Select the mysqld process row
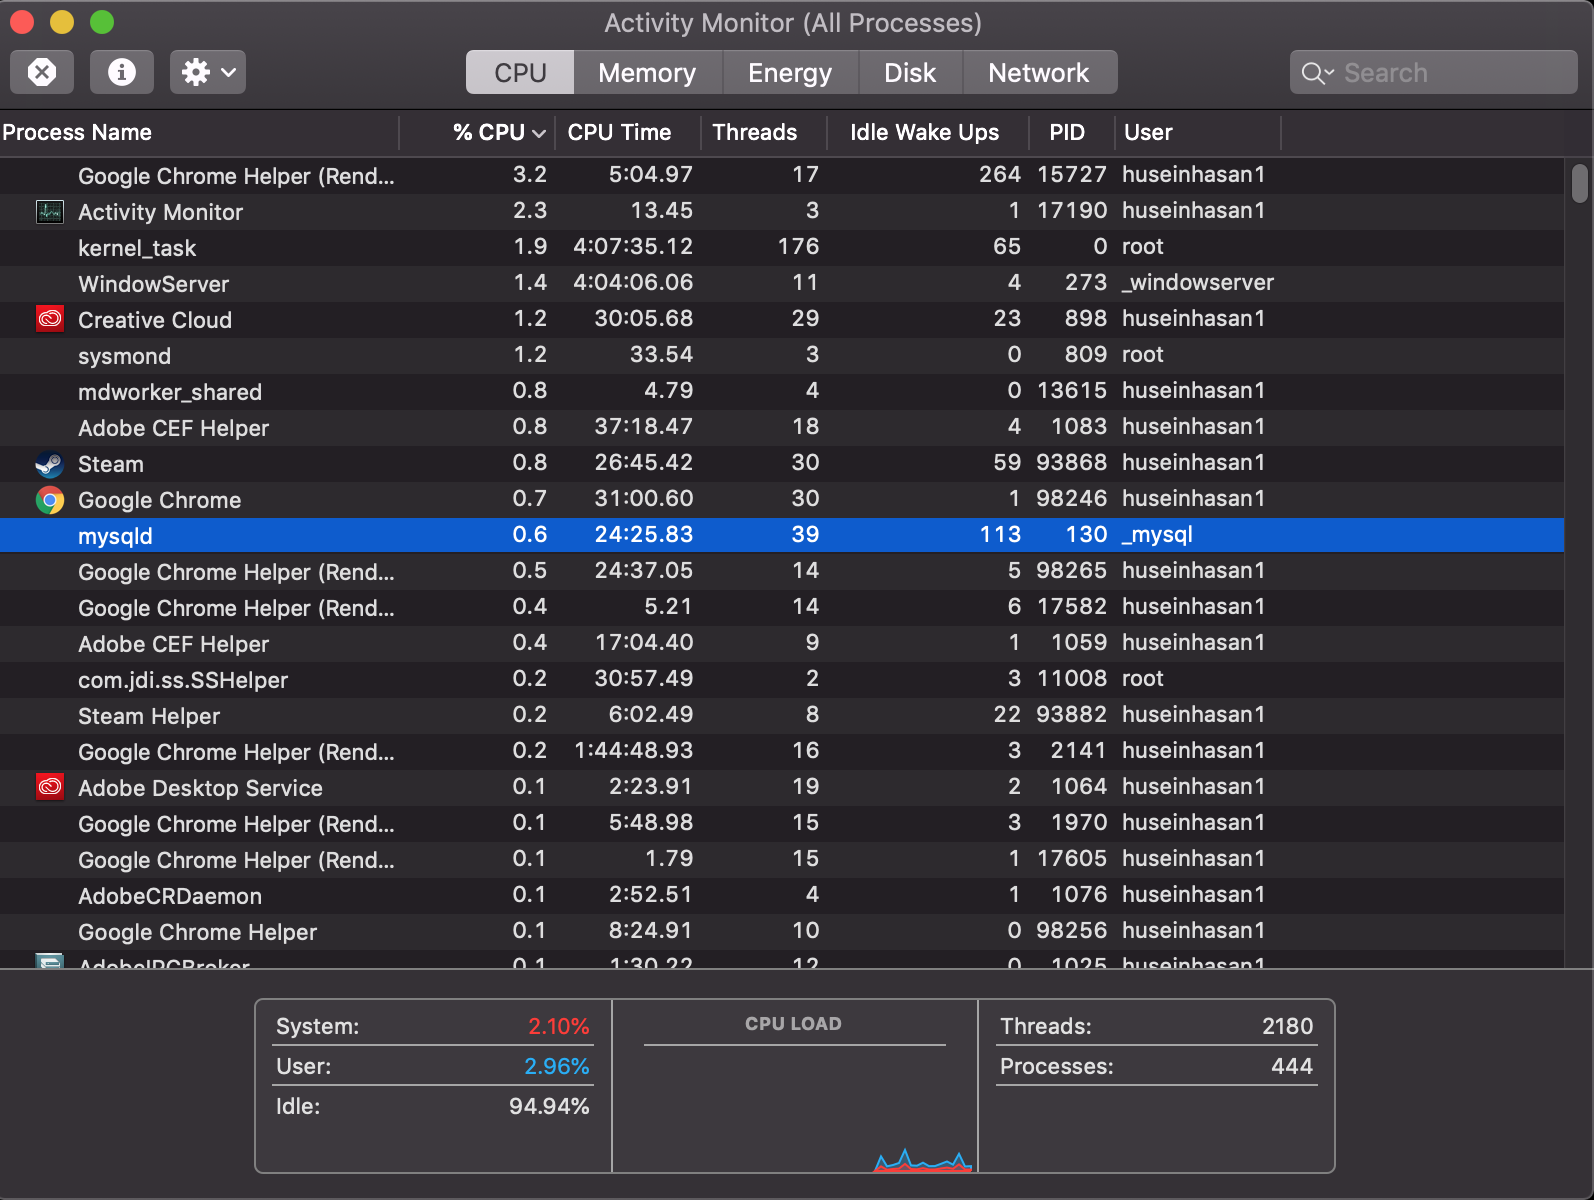The height and width of the screenshot is (1200, 1594). pos(782,536)
